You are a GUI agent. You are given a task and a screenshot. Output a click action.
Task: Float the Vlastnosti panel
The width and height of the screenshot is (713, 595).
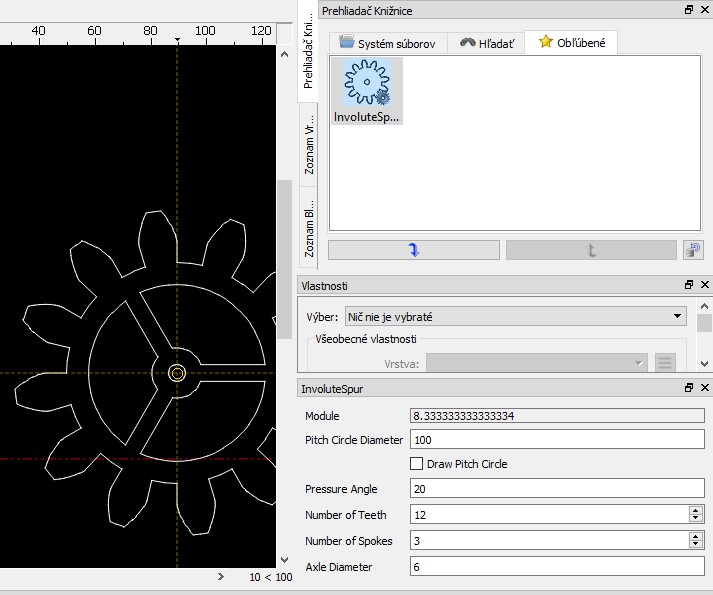[689, 285]
